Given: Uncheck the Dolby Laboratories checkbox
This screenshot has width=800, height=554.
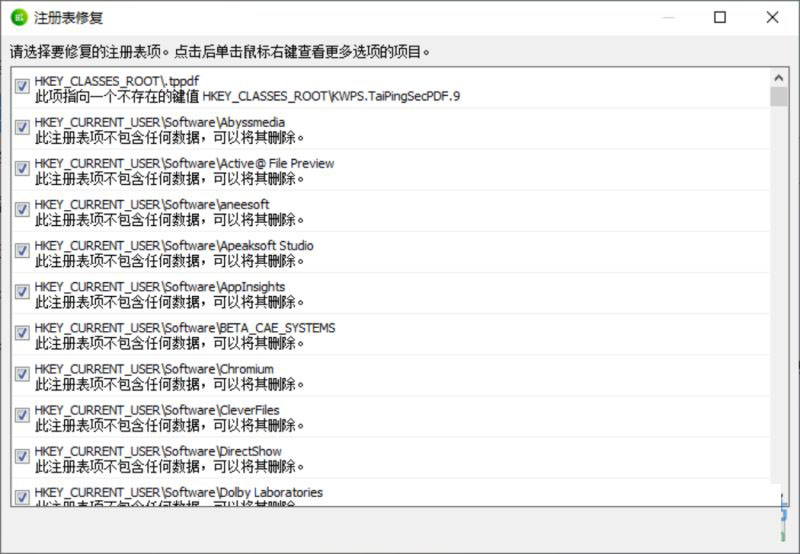Looking at the screenshot, I should point(22,497).
